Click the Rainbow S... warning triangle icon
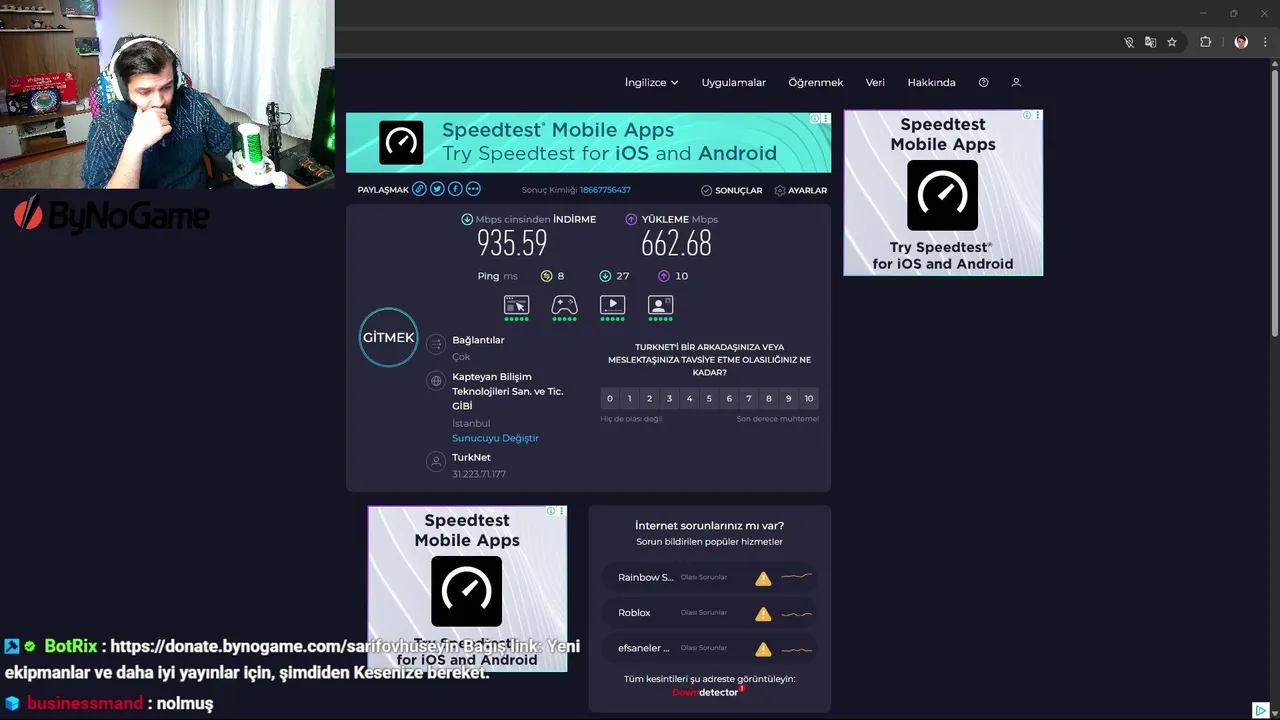Image resolution: width=1280 pixels, height=720 pixels. (x=763, y=578)
